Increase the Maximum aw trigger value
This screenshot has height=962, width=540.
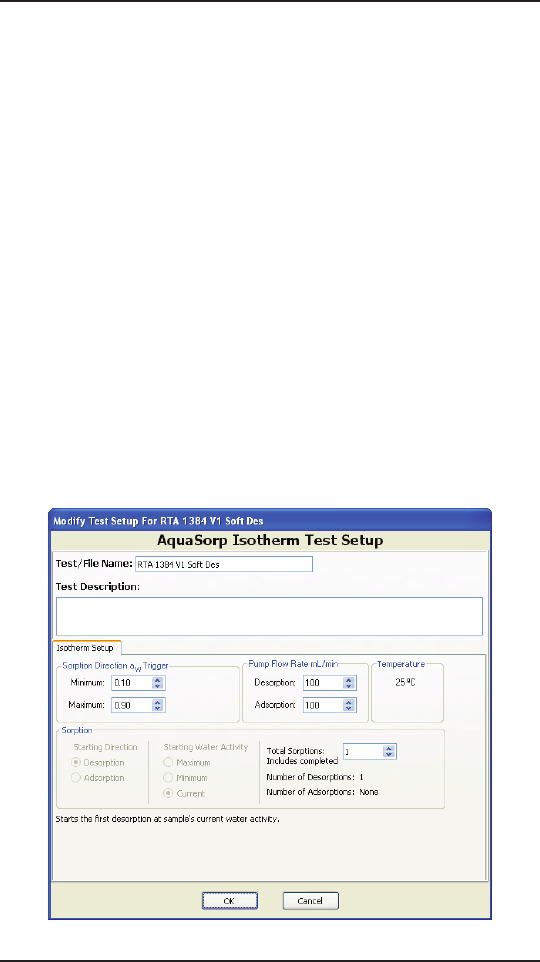(x=158, y=702)
